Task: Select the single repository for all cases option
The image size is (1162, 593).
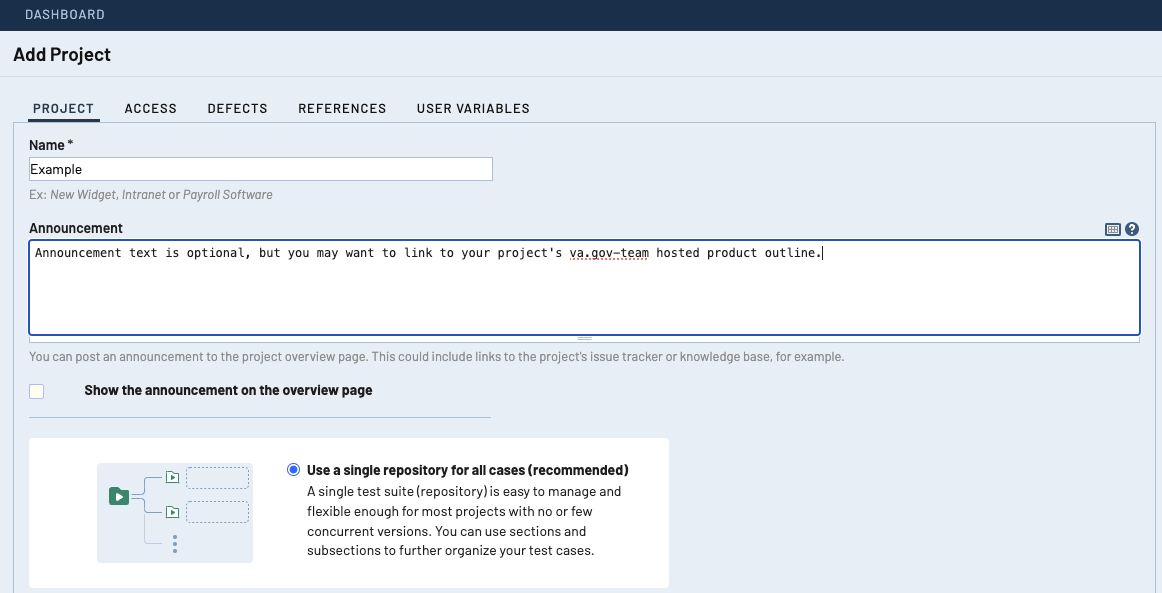Action: [293, 469]
